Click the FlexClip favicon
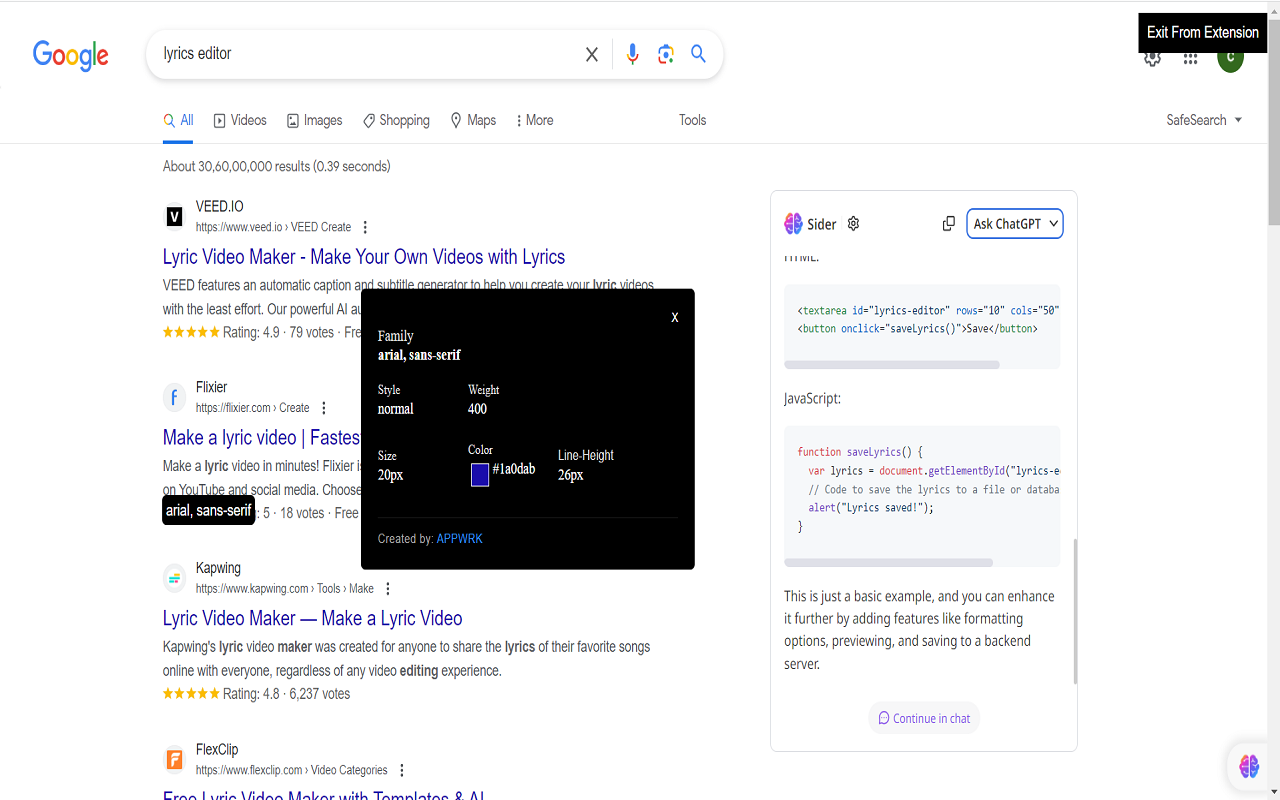The image size is (1280, 800). point(174,760)
